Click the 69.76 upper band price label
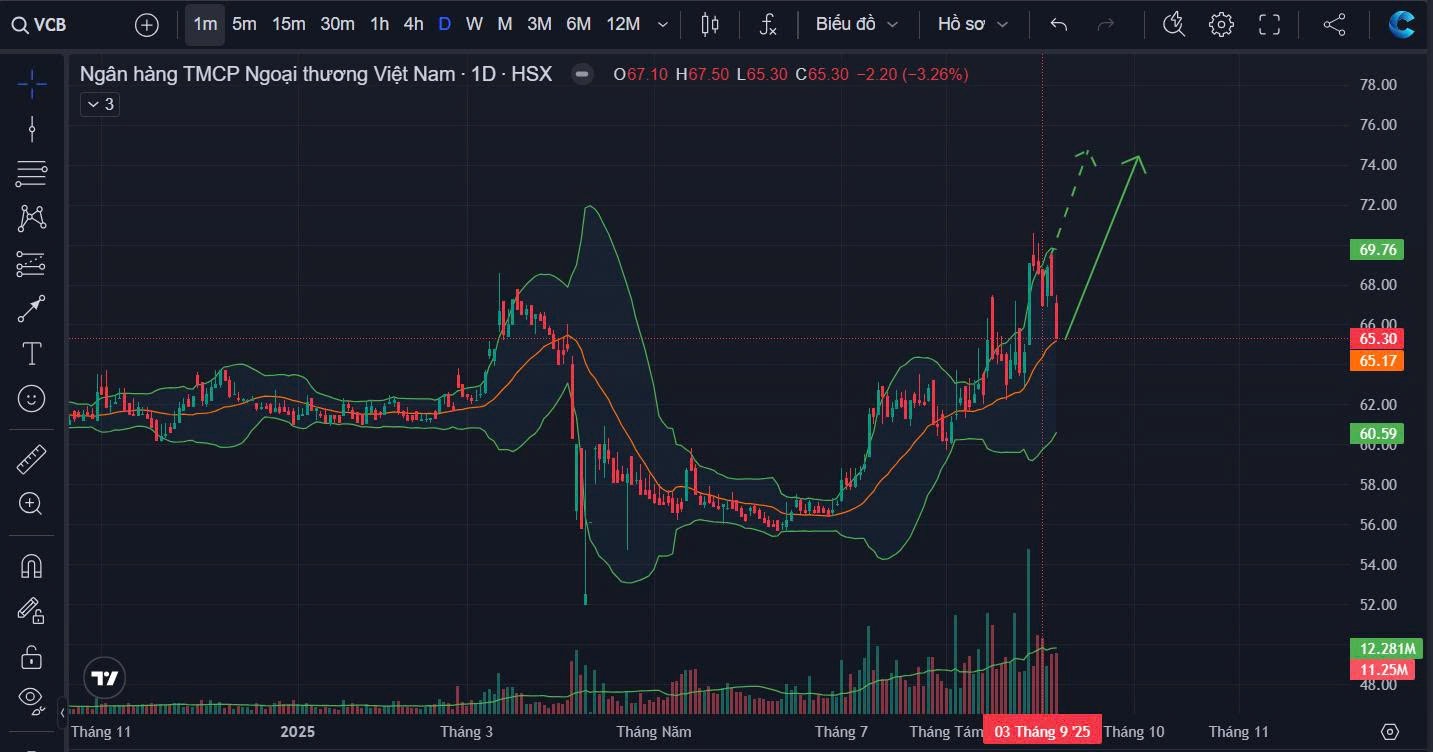Screen dimensions: 1433x752 [1377, 250]
